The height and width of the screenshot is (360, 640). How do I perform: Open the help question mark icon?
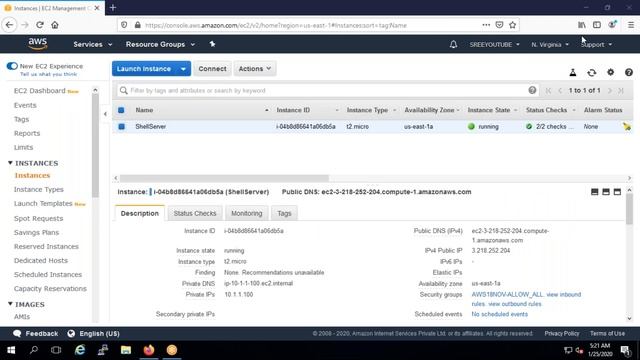[x=629, y=73]
